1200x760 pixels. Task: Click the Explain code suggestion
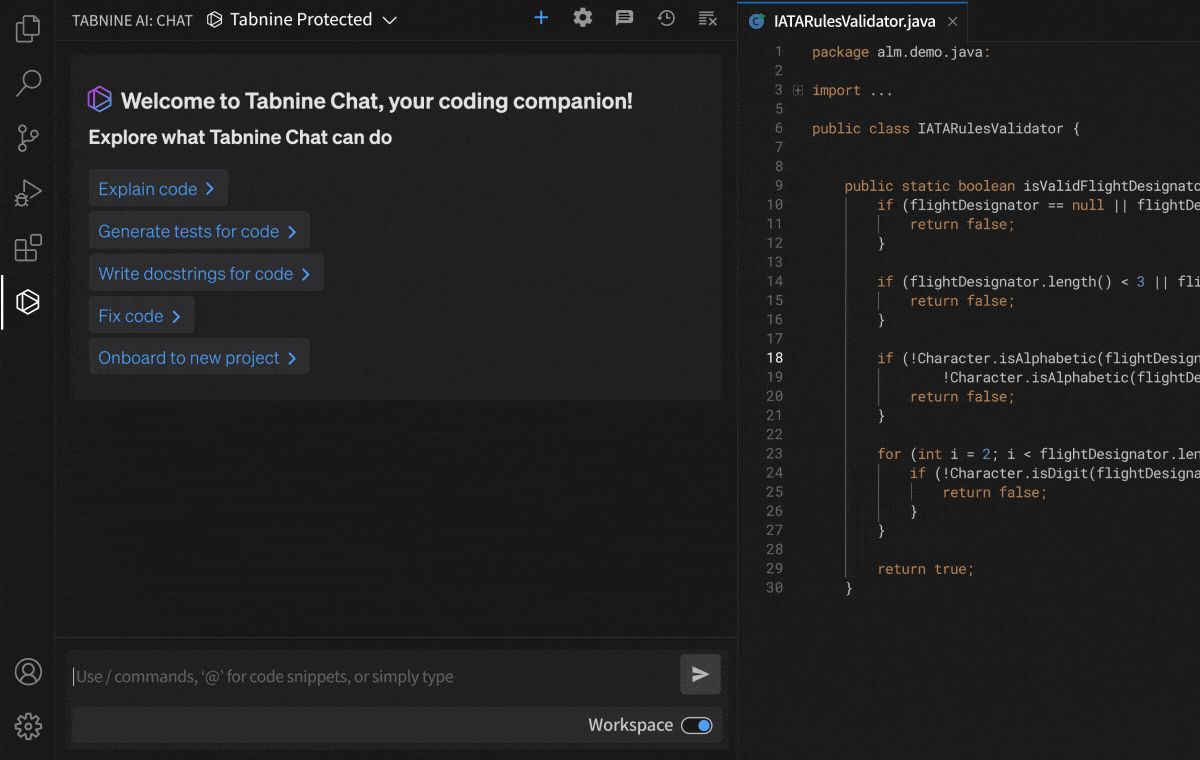(x=157, y=189)
